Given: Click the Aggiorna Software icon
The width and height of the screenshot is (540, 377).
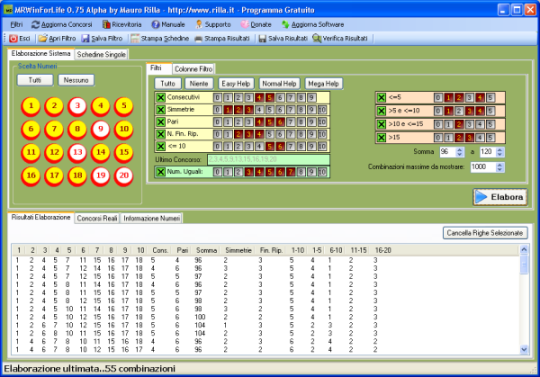Looking at the screenshot, I should (x=285, y=24).
